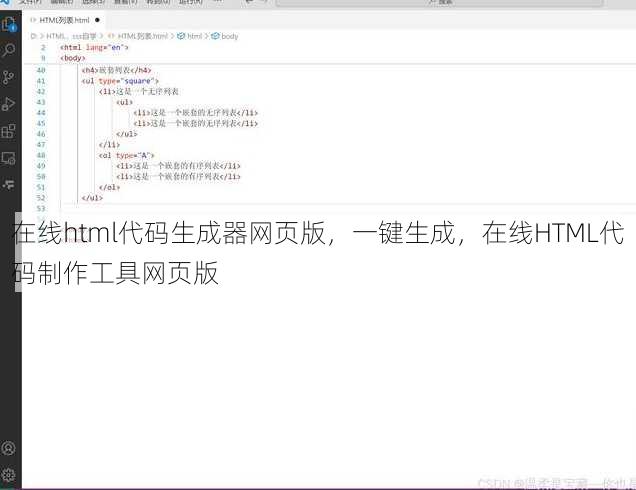
Task: Click sticky line number 2 in gutter
Action: 43,47
